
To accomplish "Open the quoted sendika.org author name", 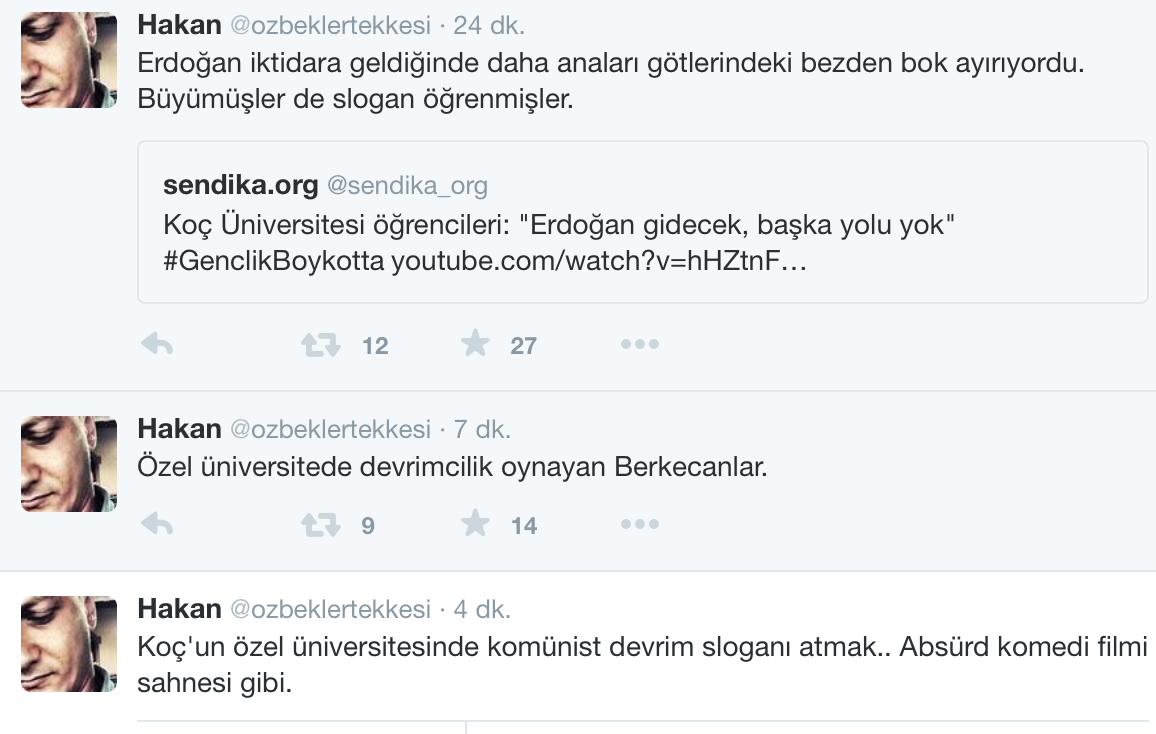I will coord(240,185).
